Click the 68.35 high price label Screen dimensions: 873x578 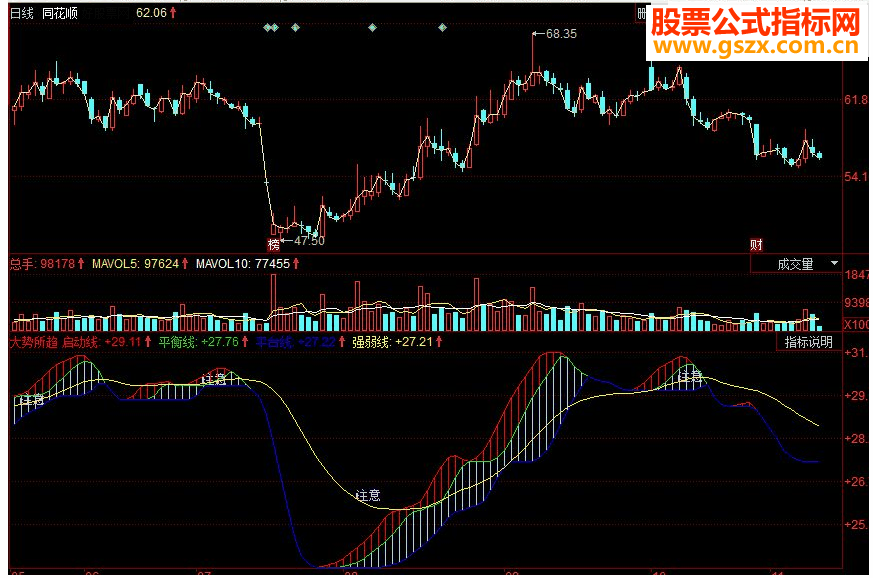coord(561,34)
